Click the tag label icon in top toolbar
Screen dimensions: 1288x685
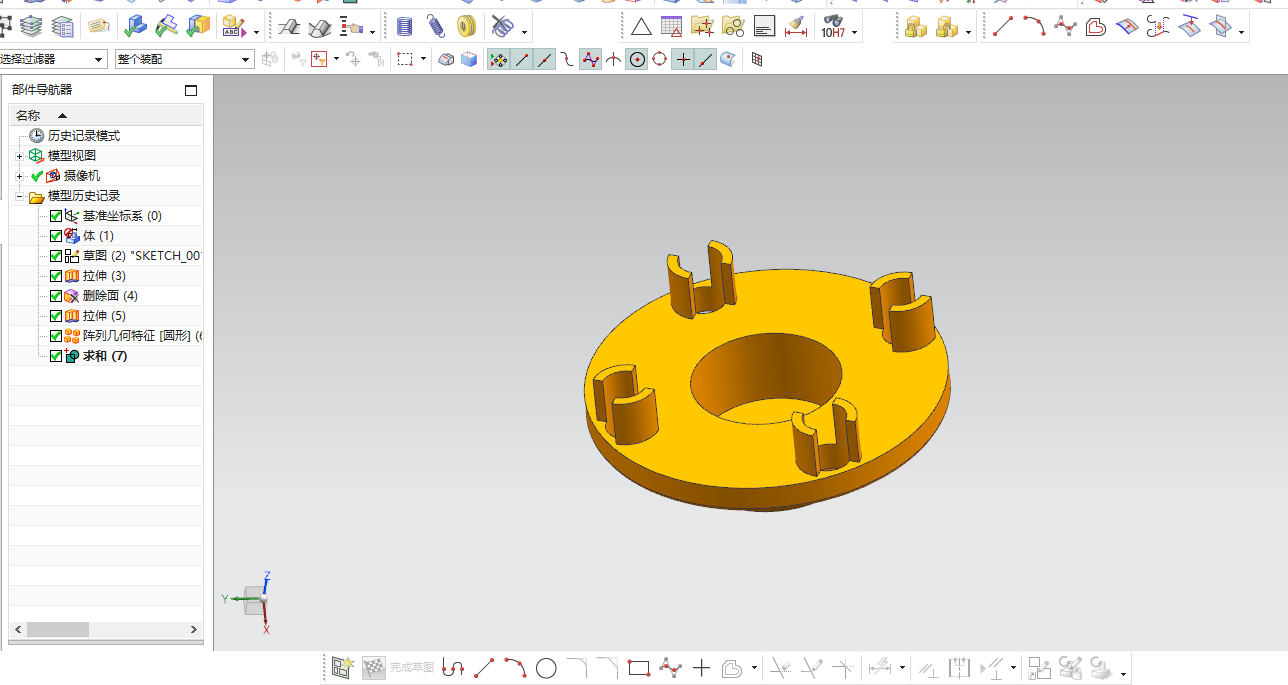[98, 27]
